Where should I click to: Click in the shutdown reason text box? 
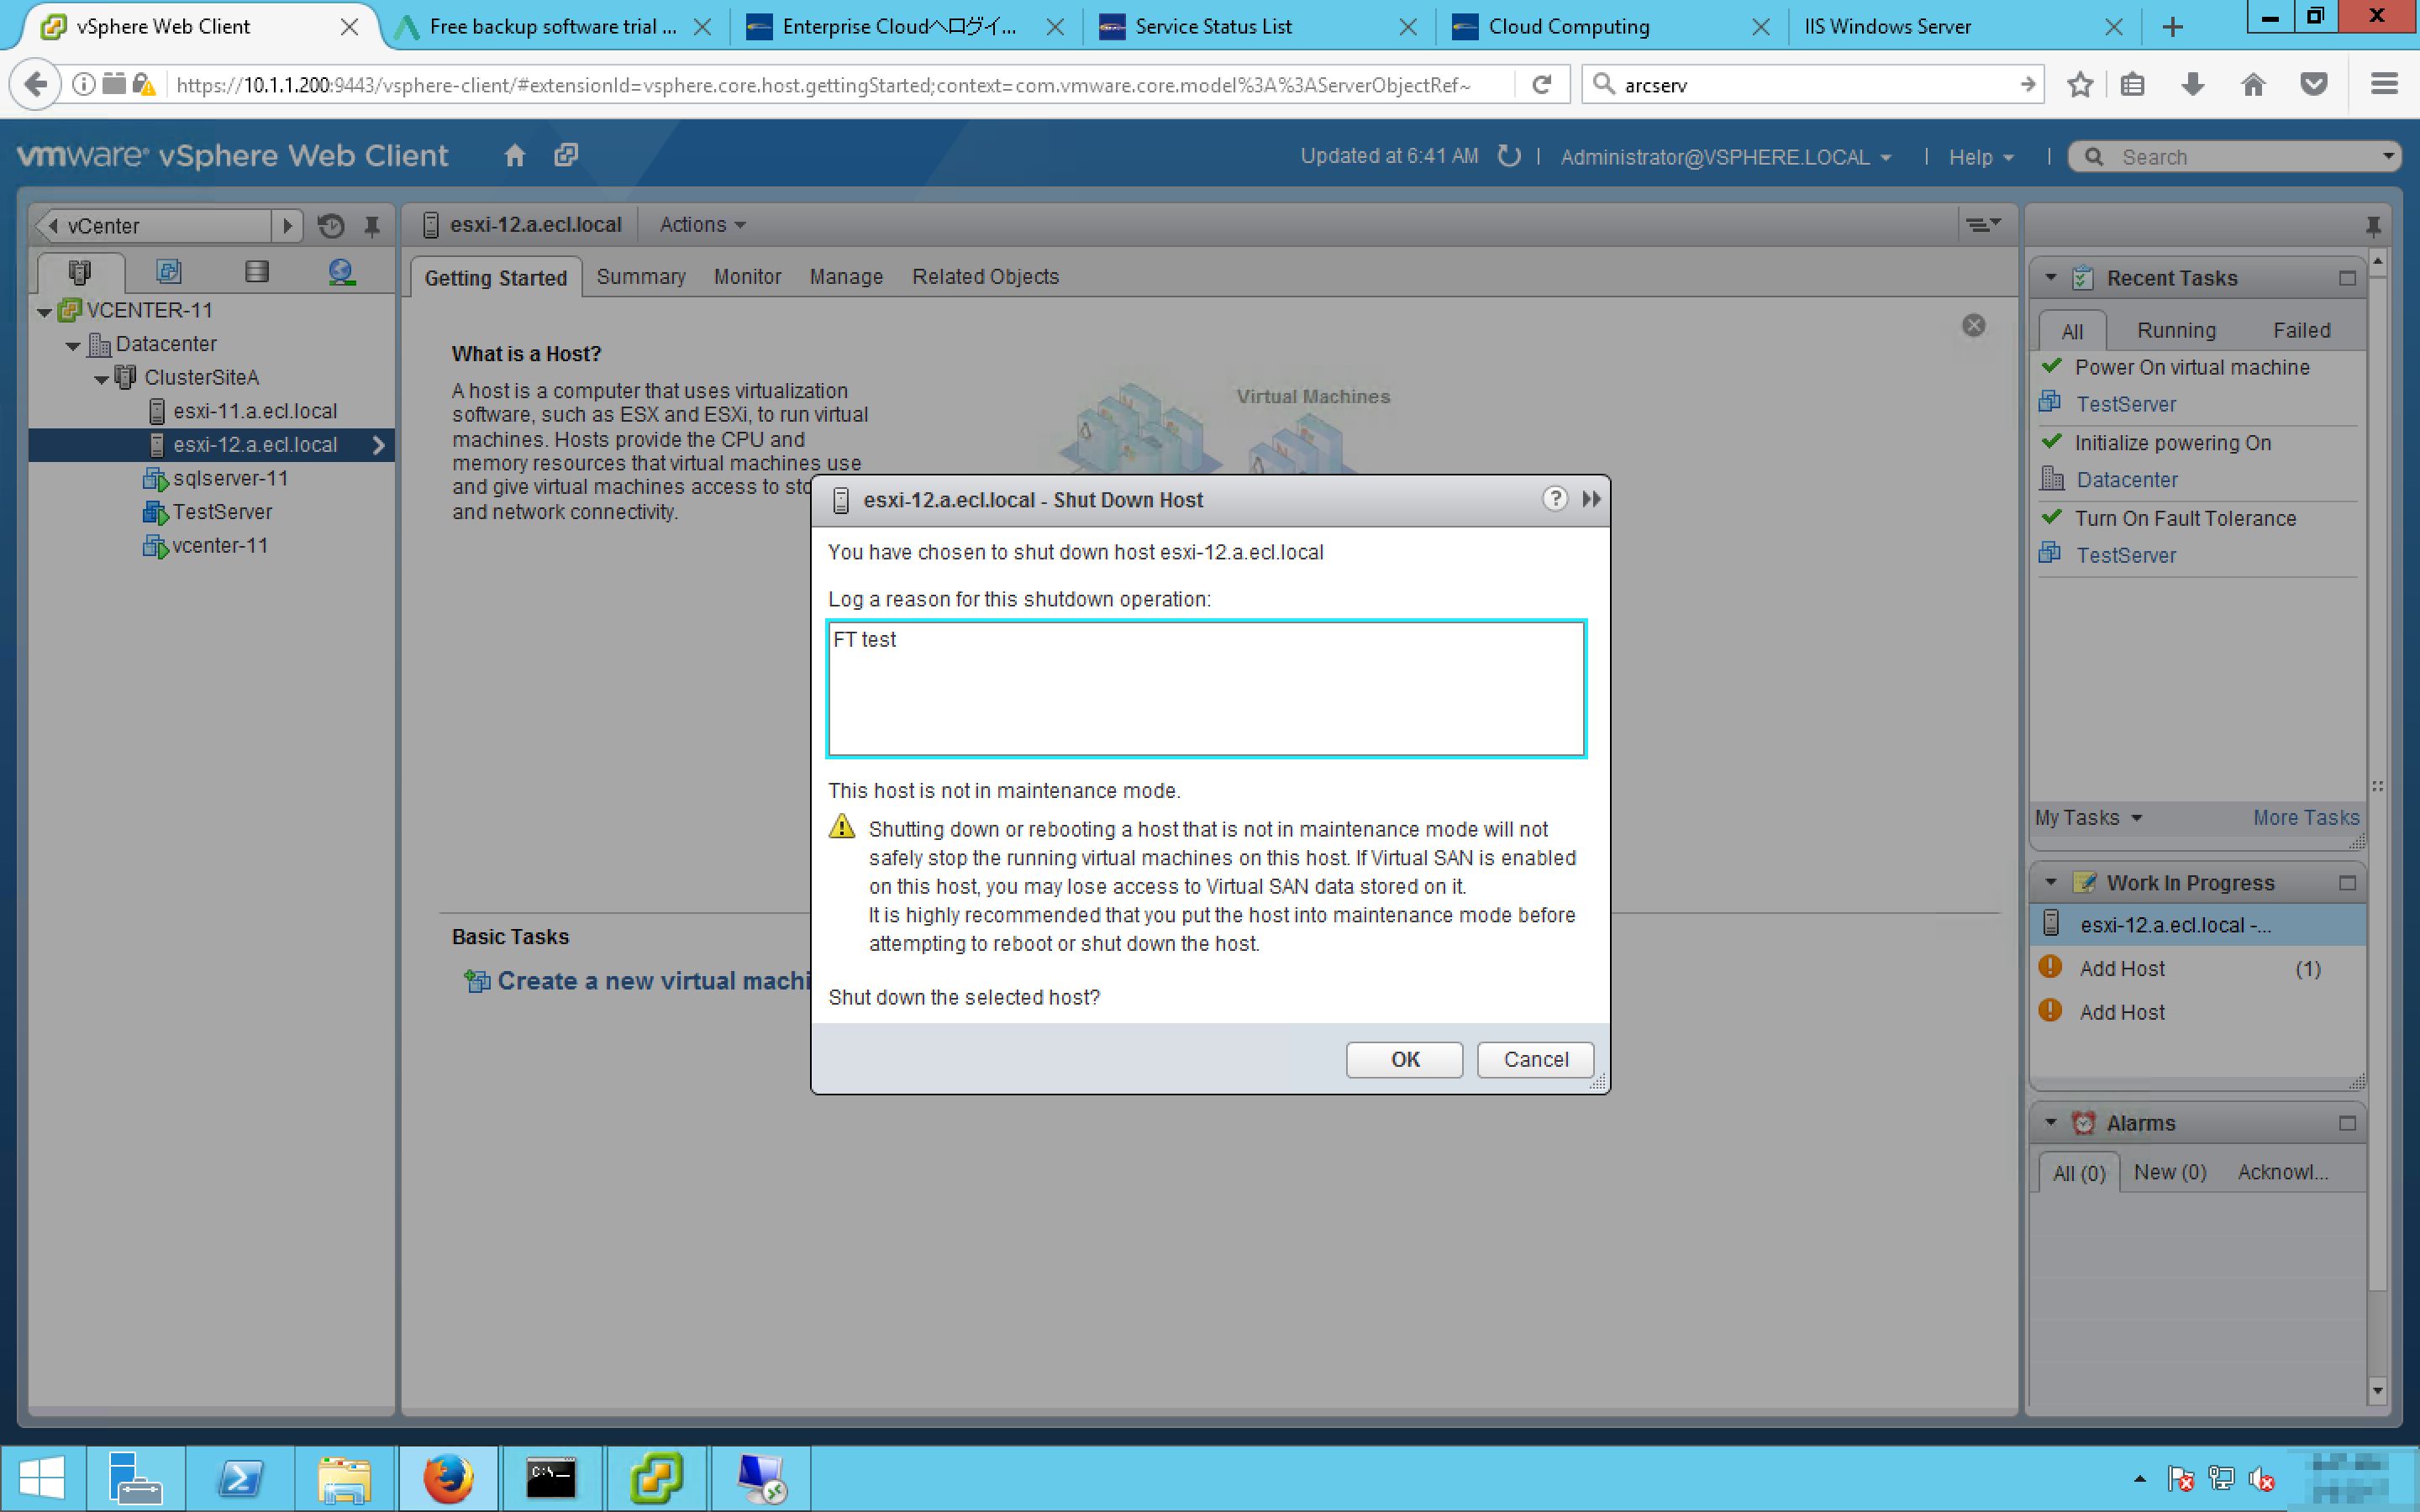click(x=1205, y=689)
